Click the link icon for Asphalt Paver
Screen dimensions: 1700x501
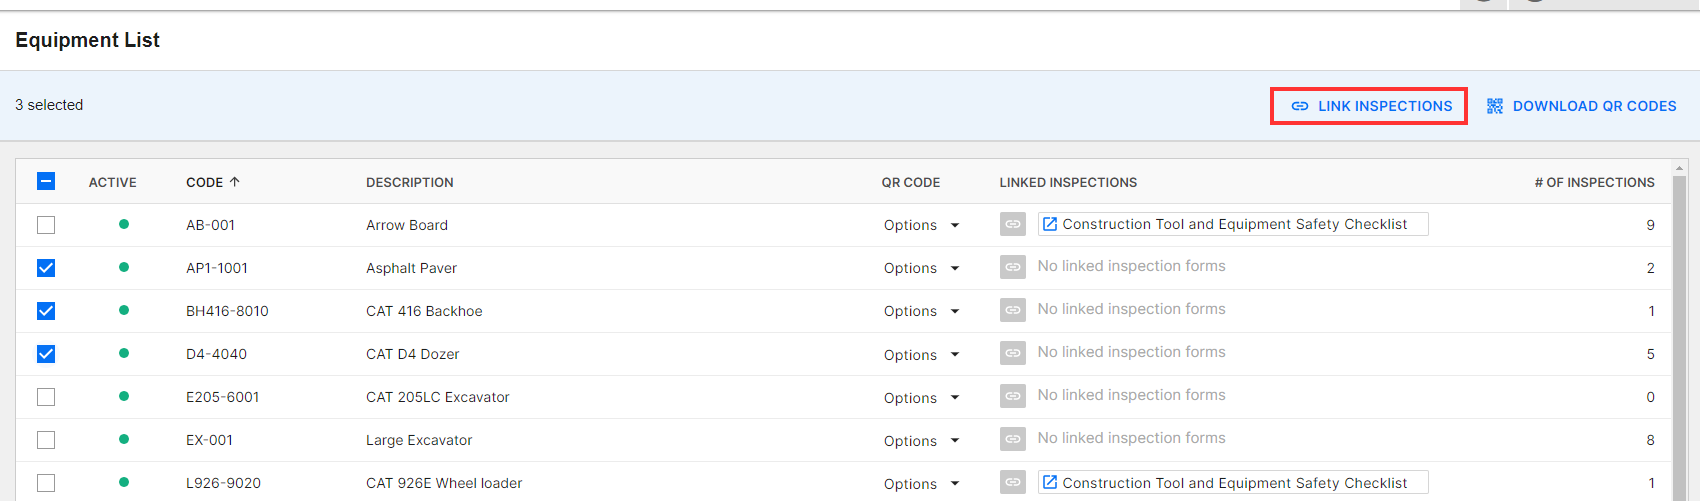point(1012,267)
